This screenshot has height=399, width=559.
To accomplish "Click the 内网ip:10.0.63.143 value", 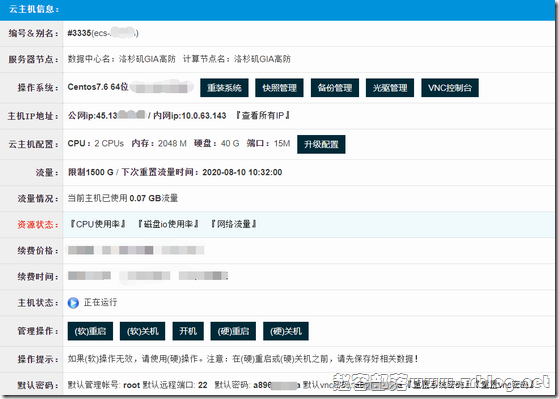I will click(190, 116).
